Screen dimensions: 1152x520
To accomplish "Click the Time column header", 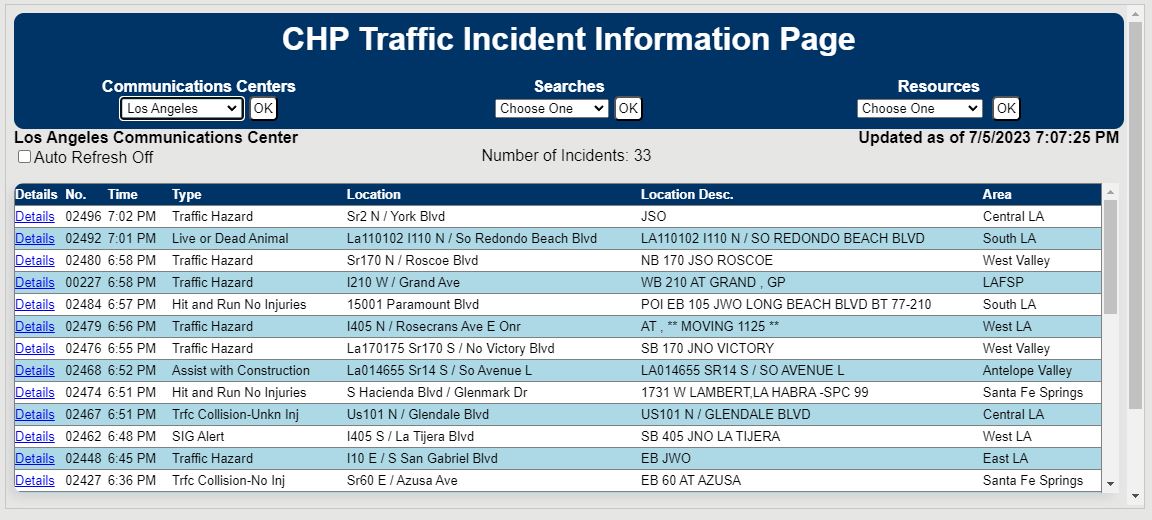I will point(122,195).
